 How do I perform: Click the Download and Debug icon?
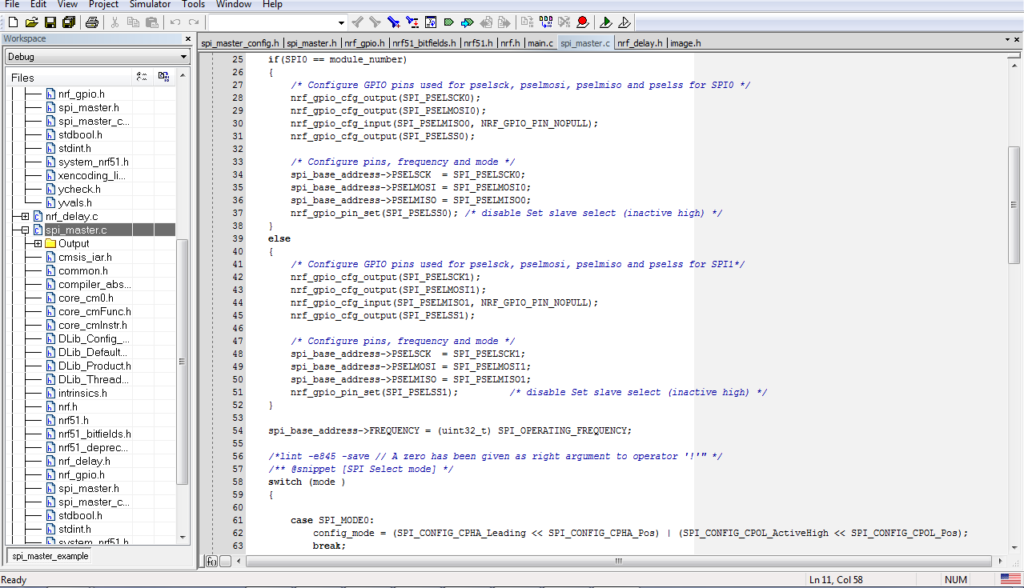click(x=606, y=22)
